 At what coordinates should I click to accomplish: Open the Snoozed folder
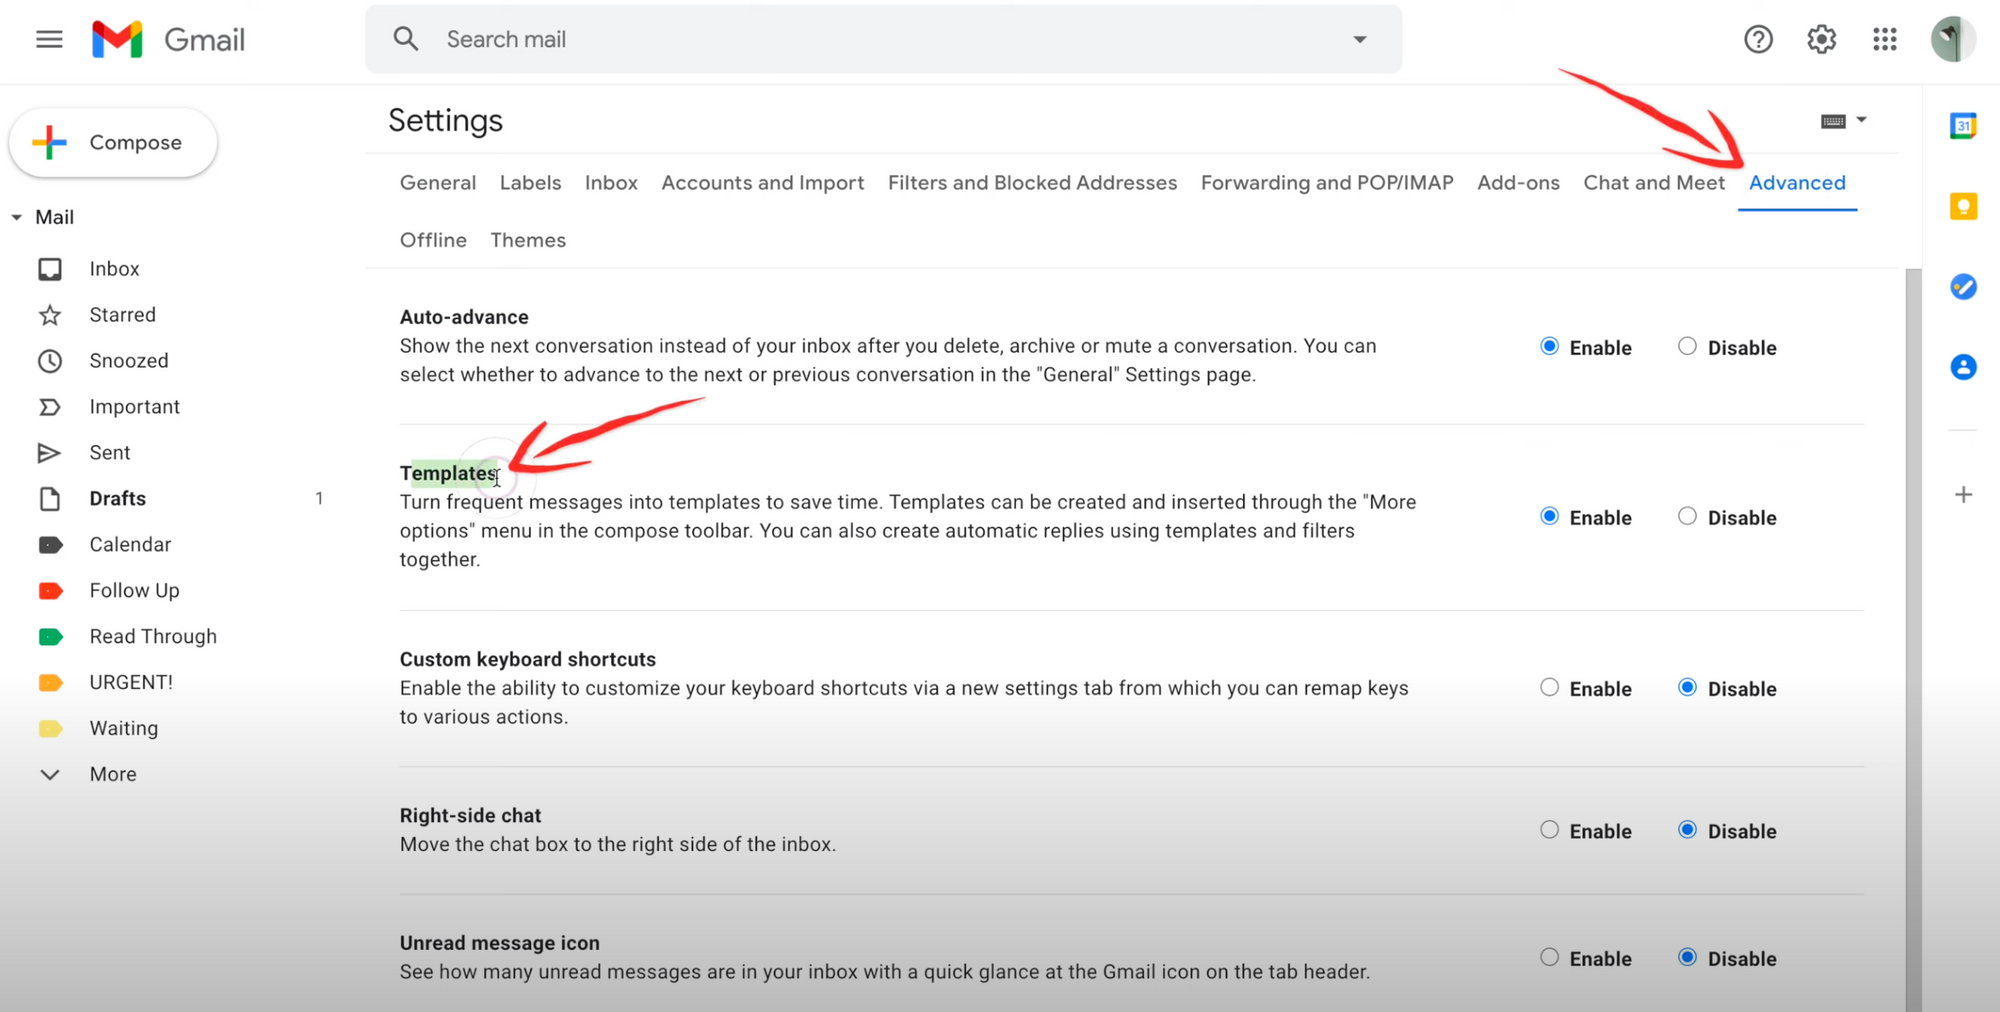pos(129,361)
